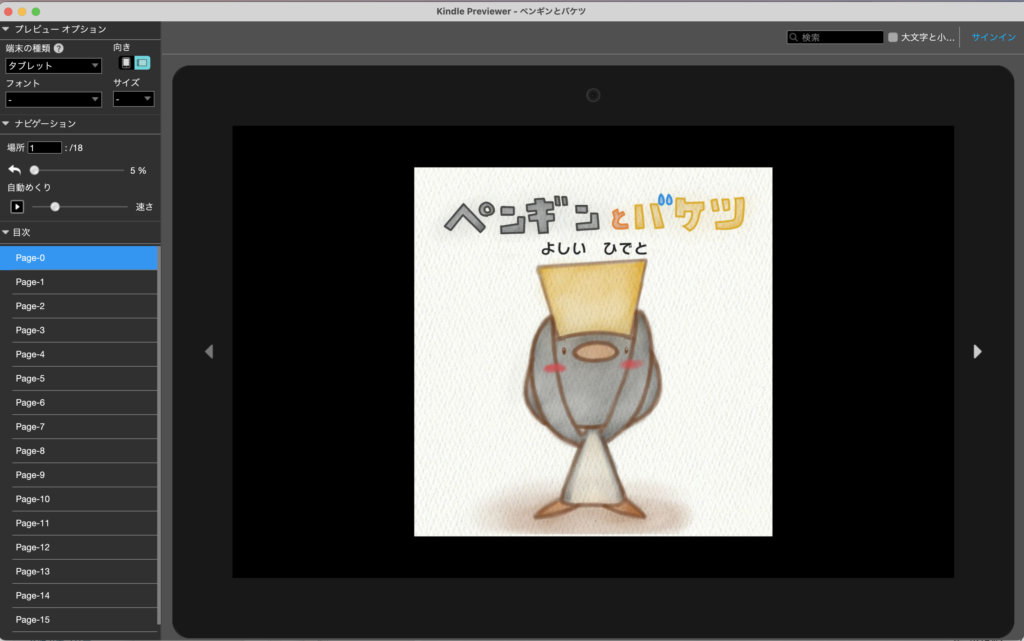Image resolution: width=1024 pixels, height=641 pixels.
Task: Jump to Page-13 in contents
Action: click(78, 572)
